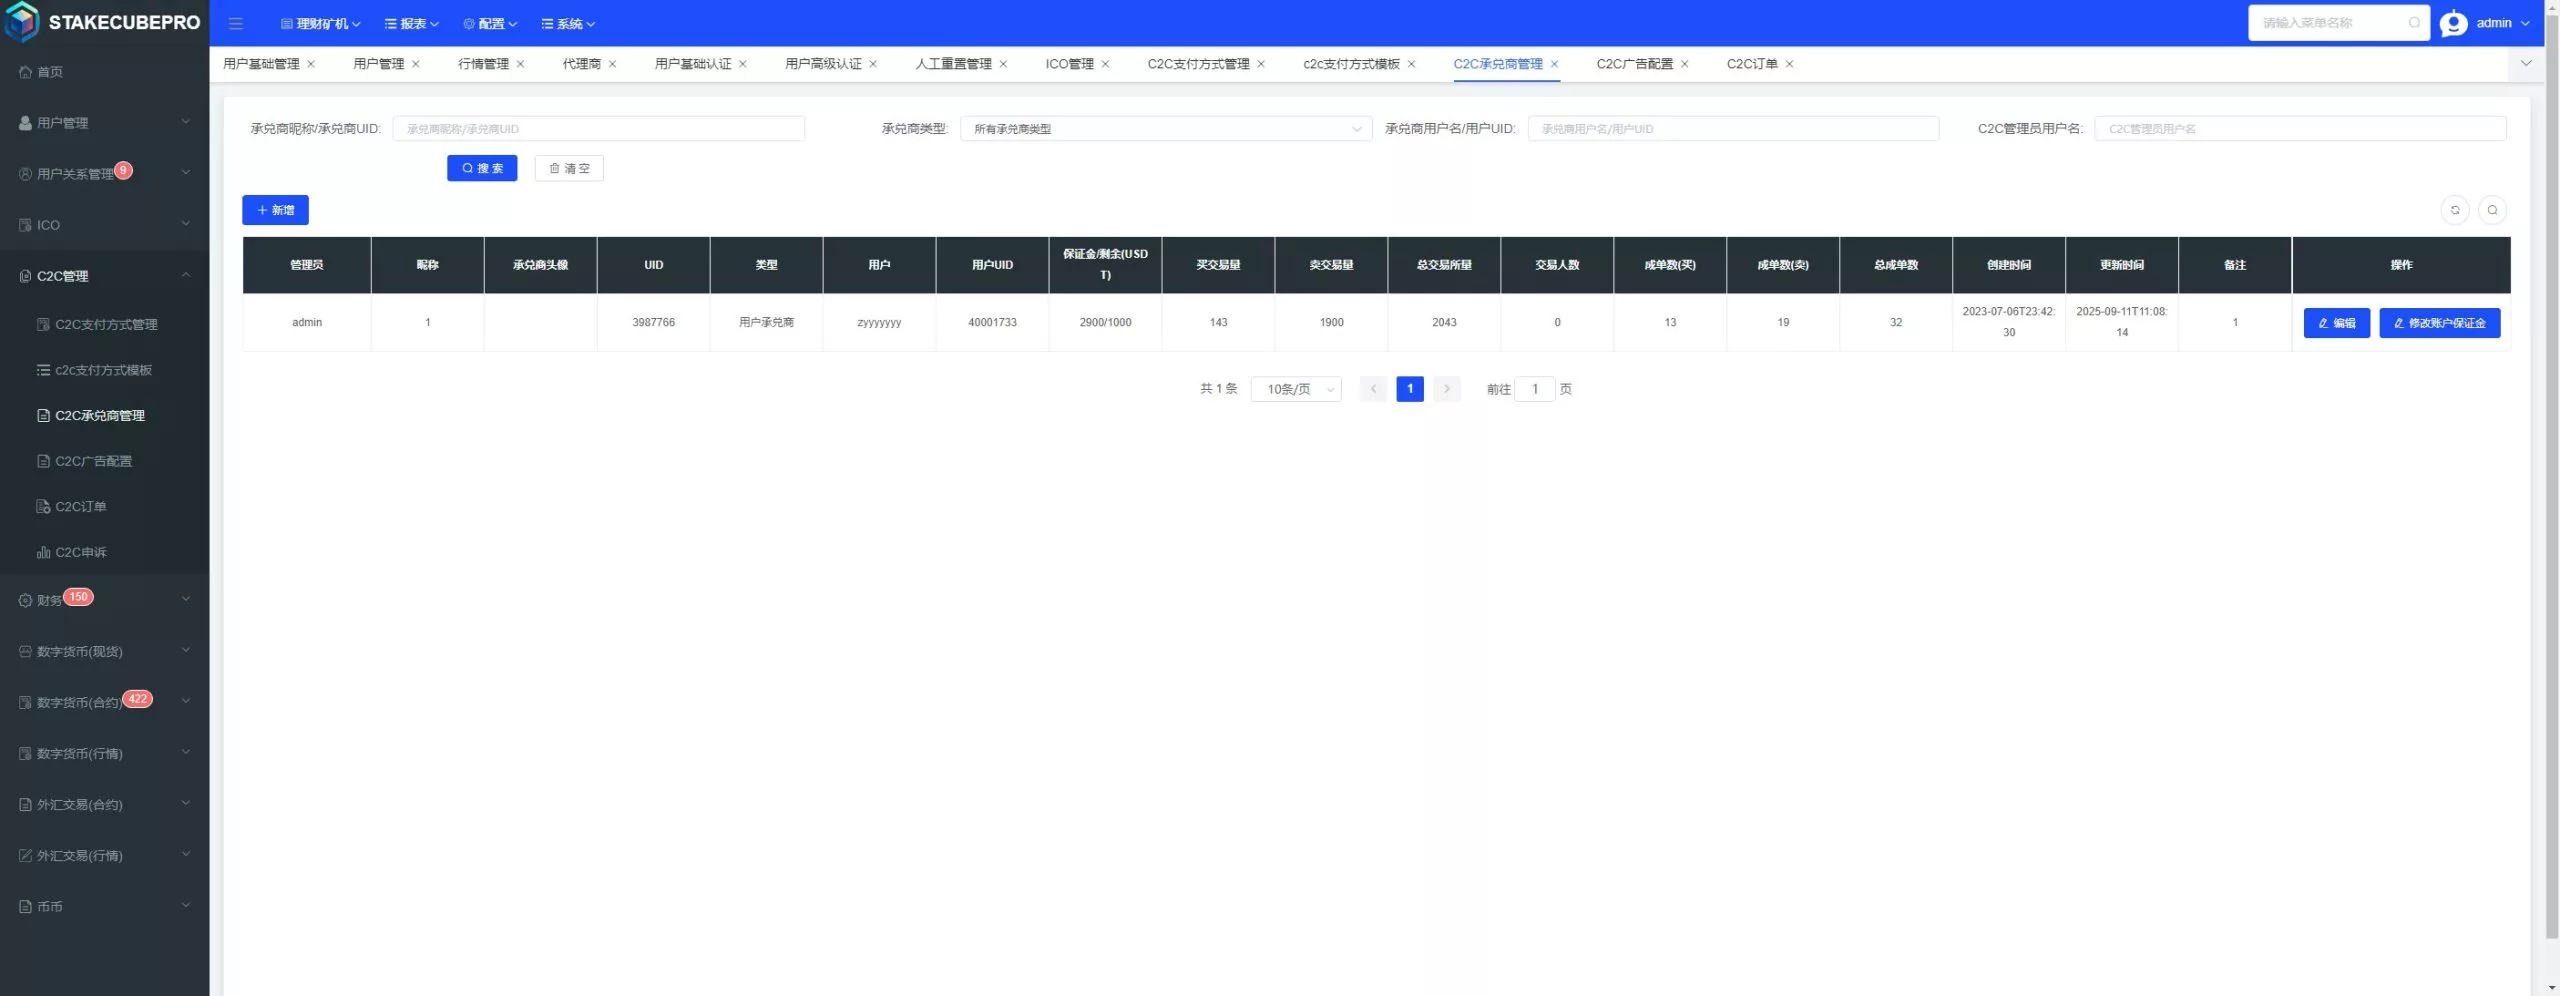Open 配置 top menu
This screenshot has width=2560, height=996.
coord(490,23)
